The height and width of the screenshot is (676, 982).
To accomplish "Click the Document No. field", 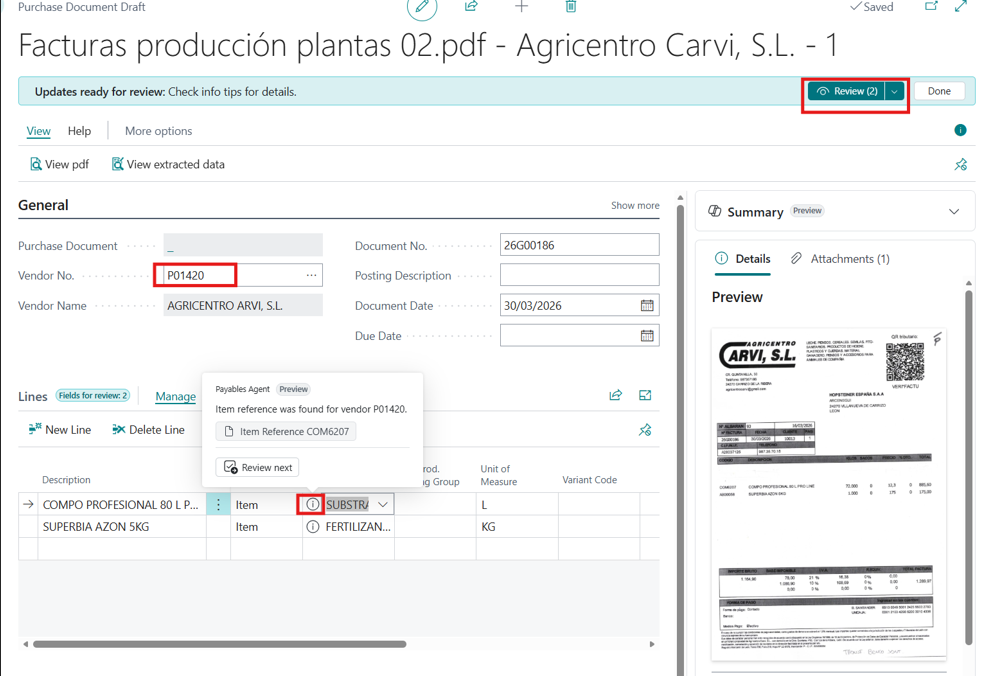I will (579, 245).
